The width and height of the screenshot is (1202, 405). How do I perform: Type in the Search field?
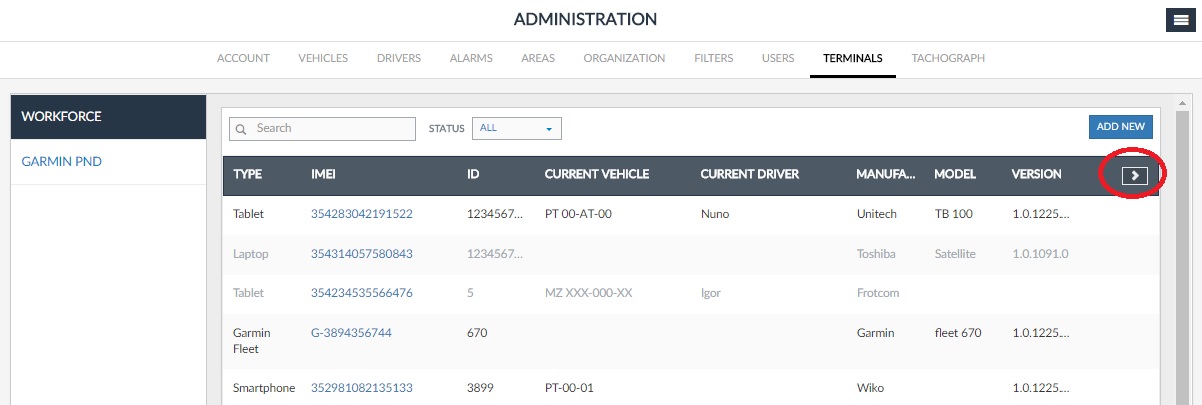coord(330,129)
